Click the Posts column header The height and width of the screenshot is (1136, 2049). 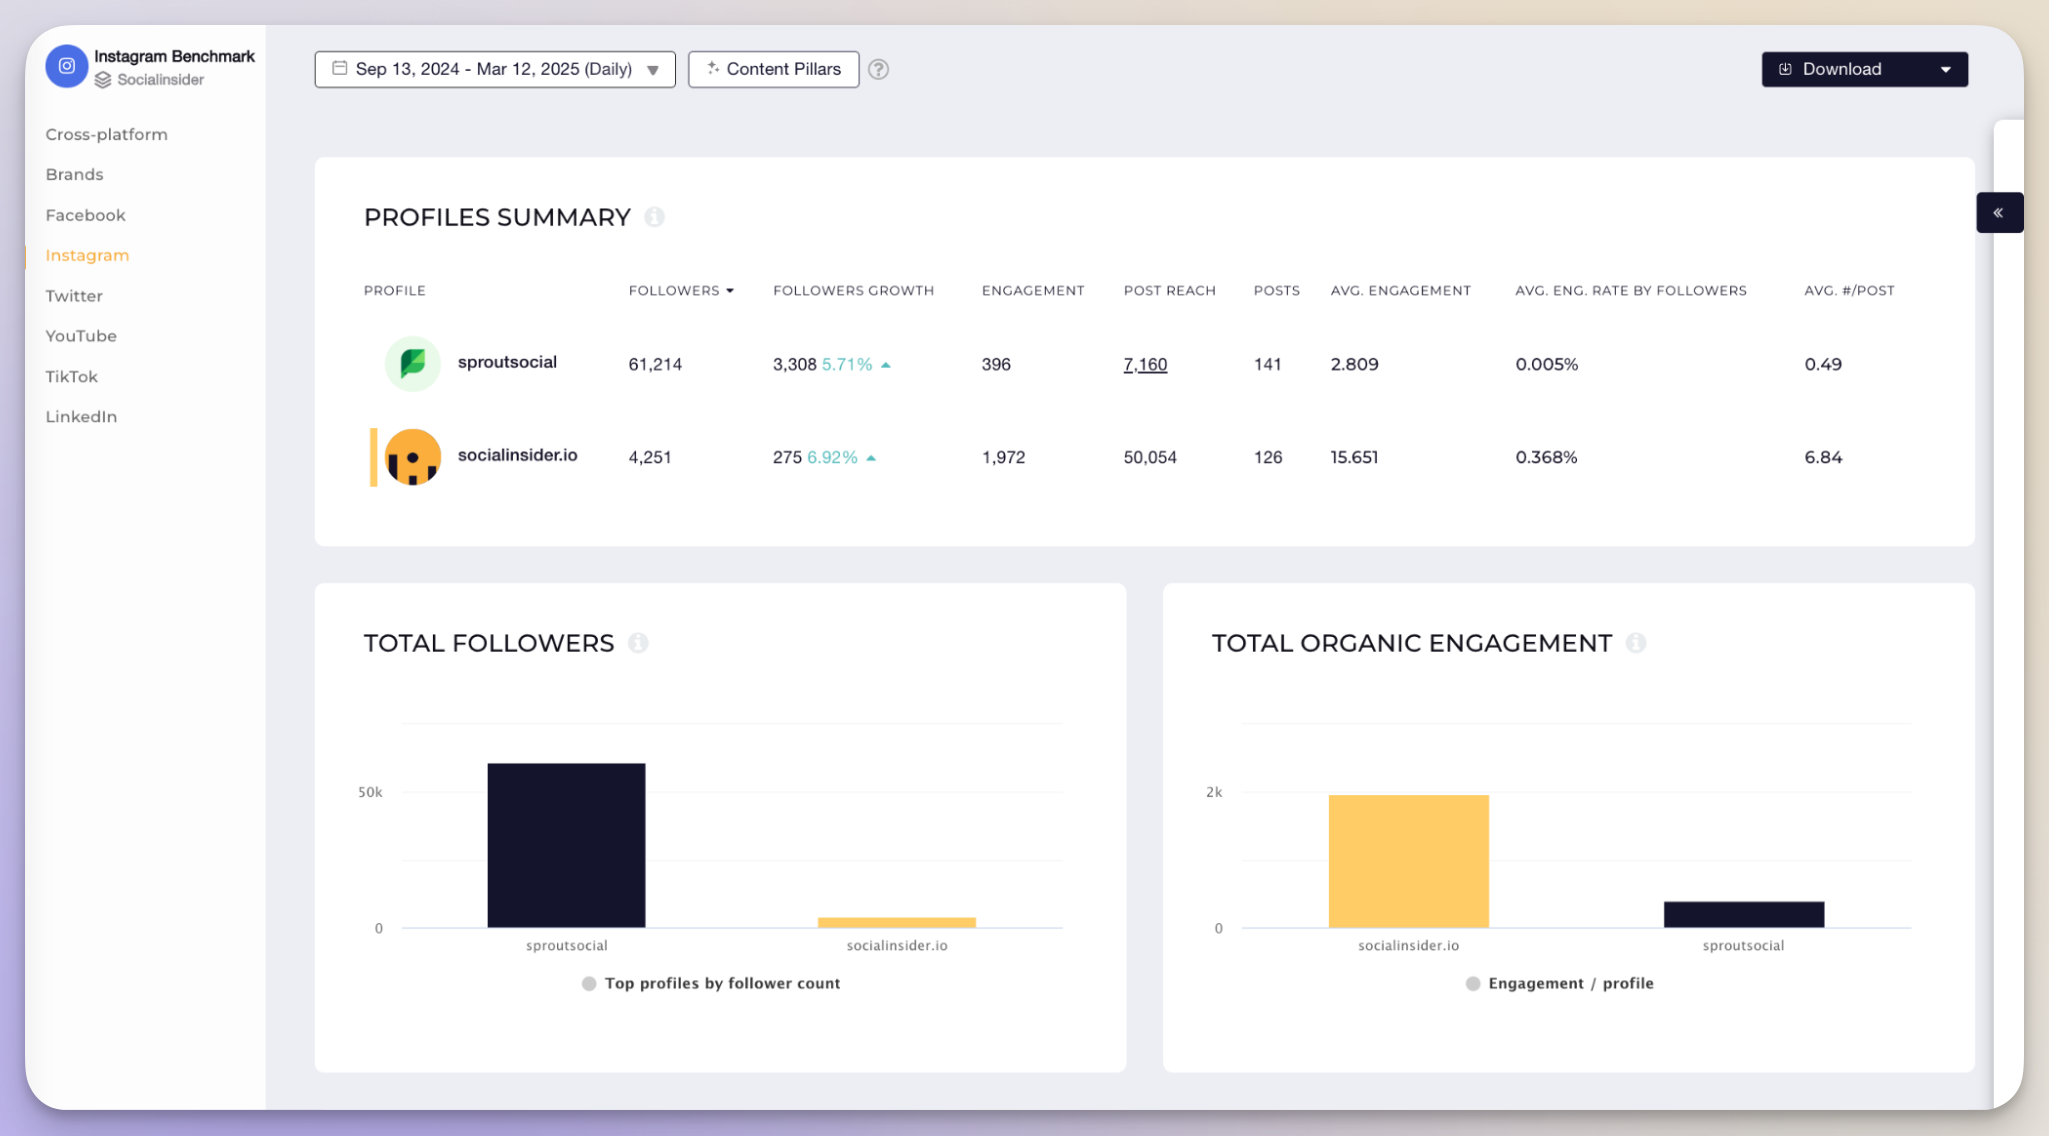(x=1277, y=290)
